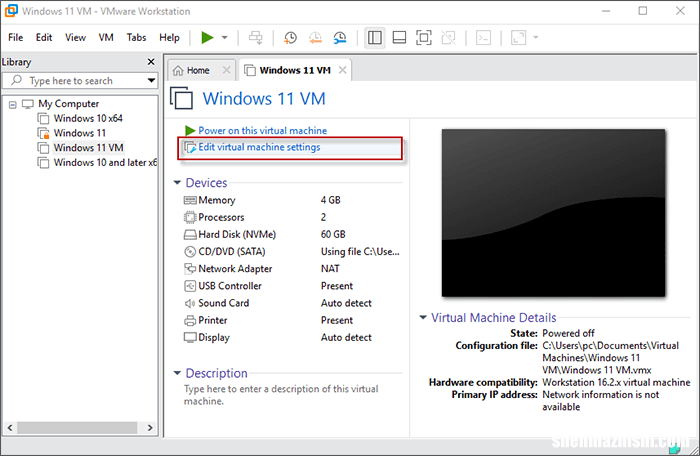Click the 4 GB memory value
This screenshot has height=456, width=700.
pos(330,200)
